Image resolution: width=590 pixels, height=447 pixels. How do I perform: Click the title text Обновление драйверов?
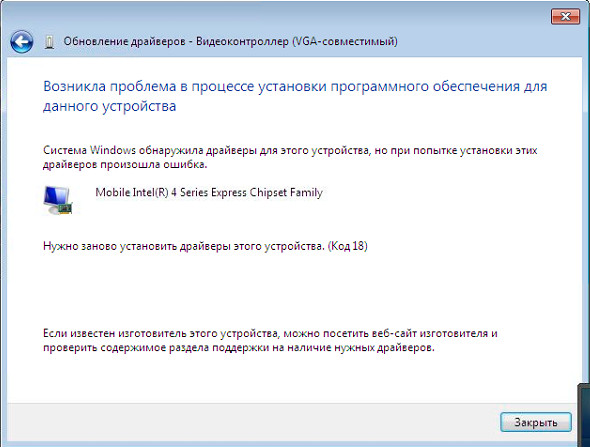coord(124,41)
